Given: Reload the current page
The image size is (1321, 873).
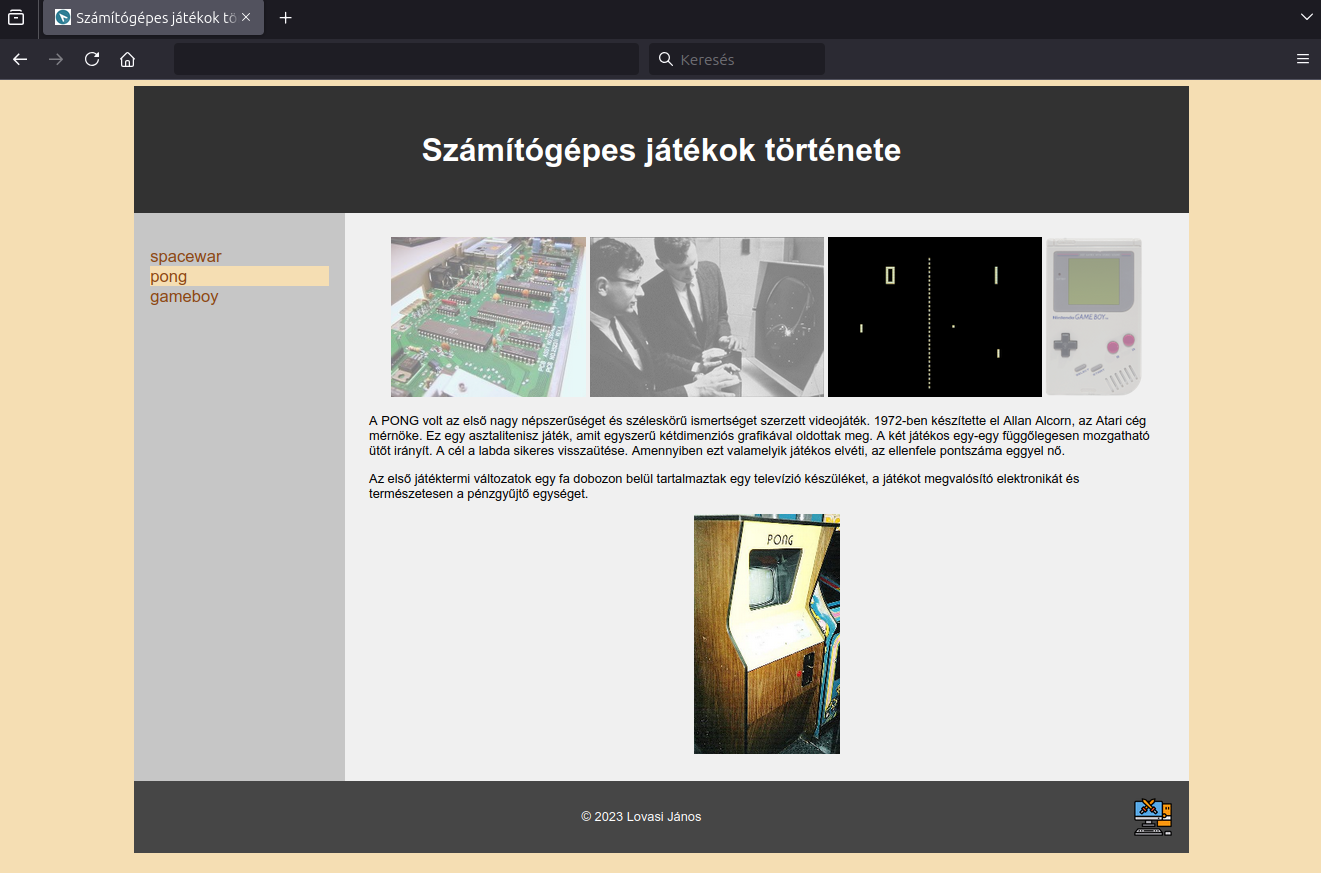Looking at the screenshot, I should click(92, 59).
